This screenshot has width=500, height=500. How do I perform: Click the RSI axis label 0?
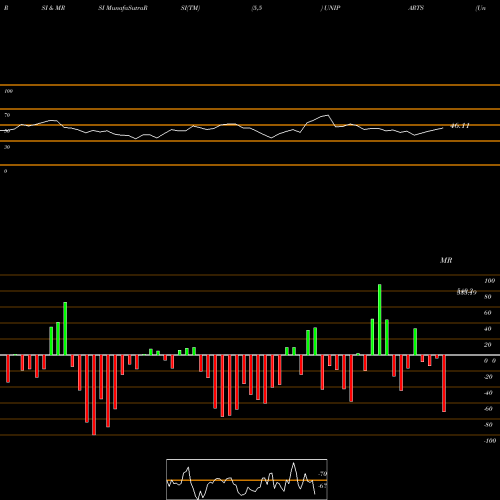point(5,171)
